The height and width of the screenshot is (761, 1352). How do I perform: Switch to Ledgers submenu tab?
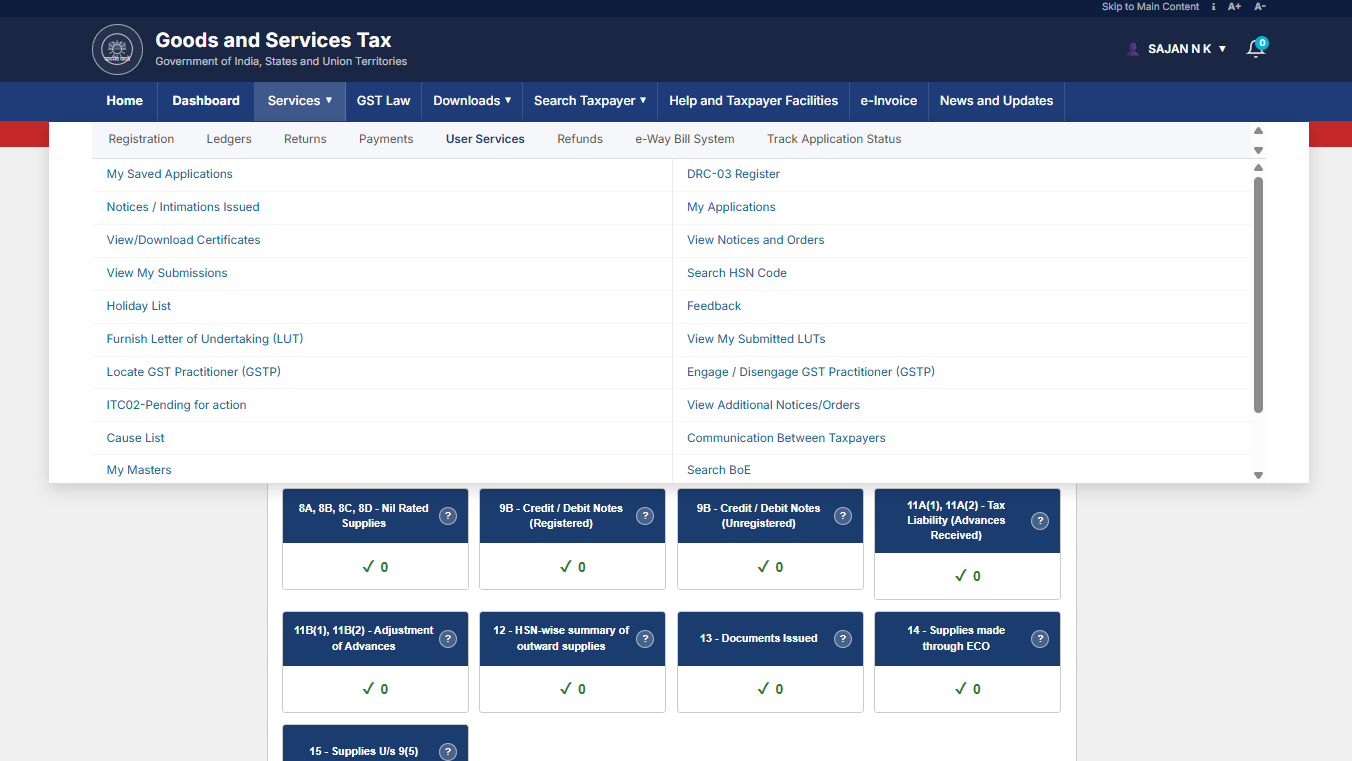tap(229, 139)
